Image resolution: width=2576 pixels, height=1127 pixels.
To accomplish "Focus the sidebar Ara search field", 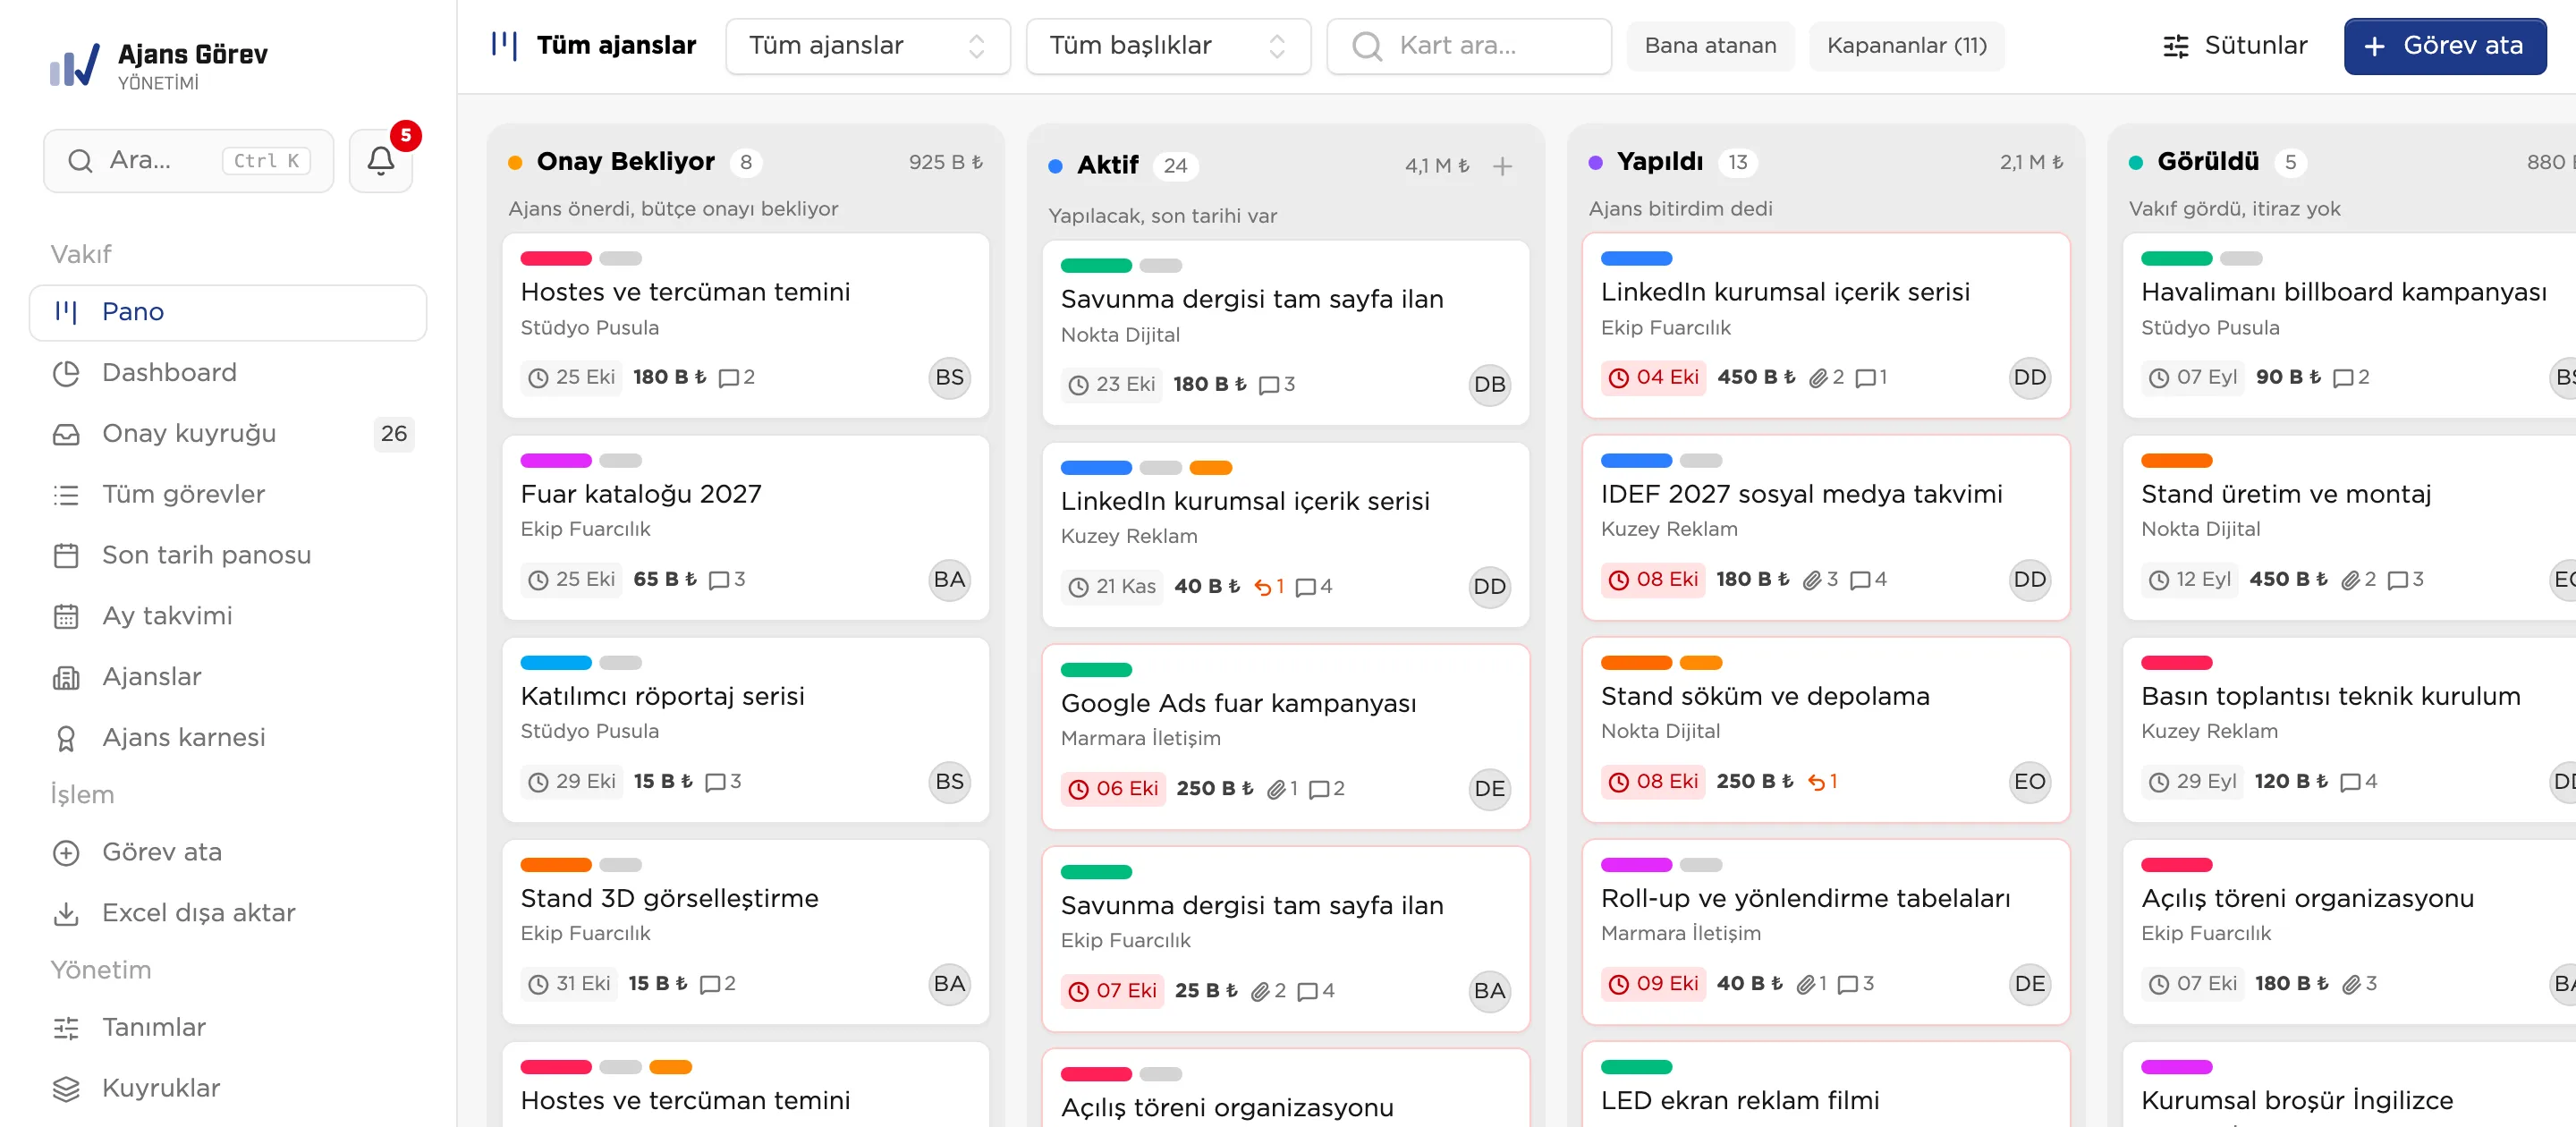I will (188, 160).
